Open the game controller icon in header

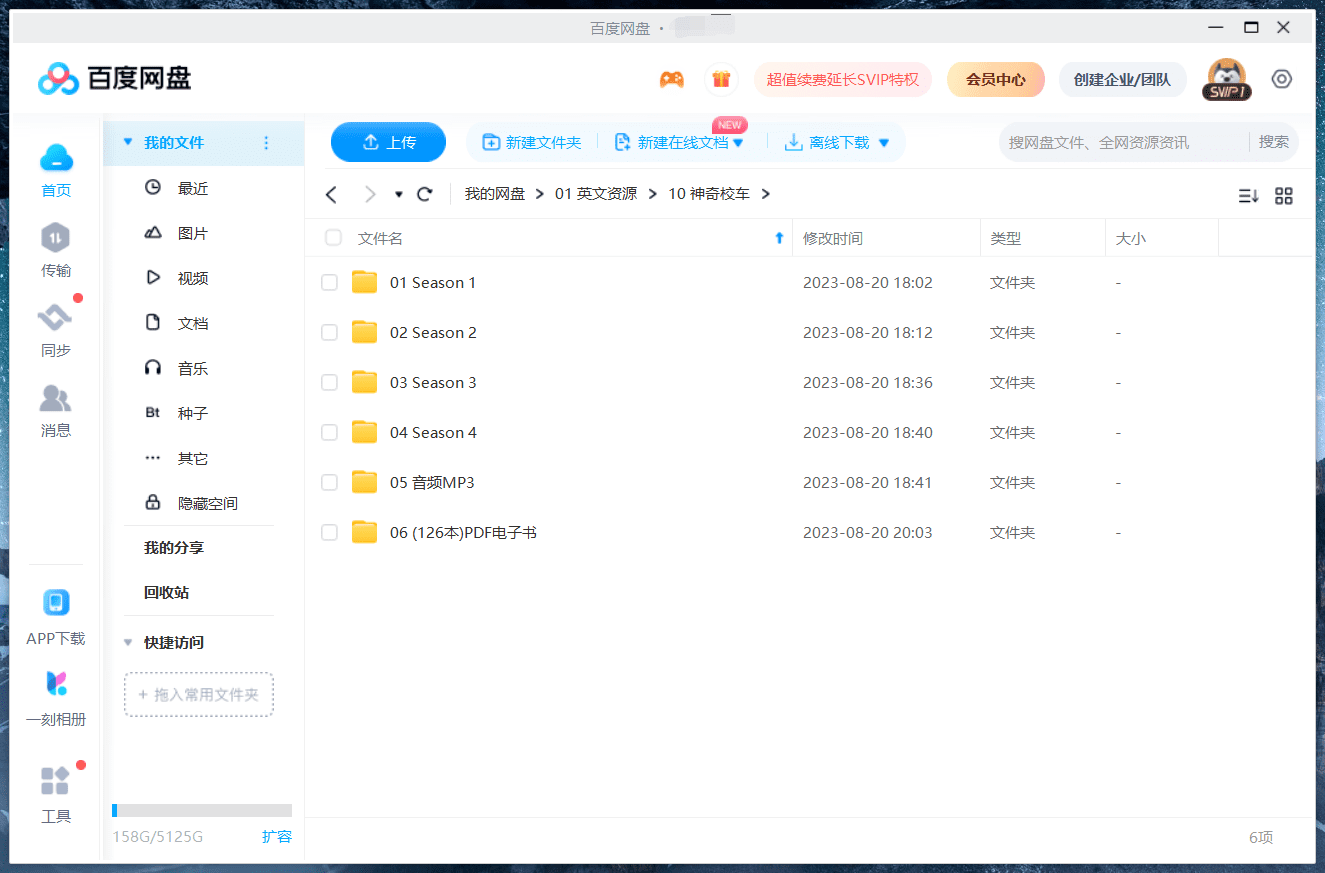click(x=671, y=79)
